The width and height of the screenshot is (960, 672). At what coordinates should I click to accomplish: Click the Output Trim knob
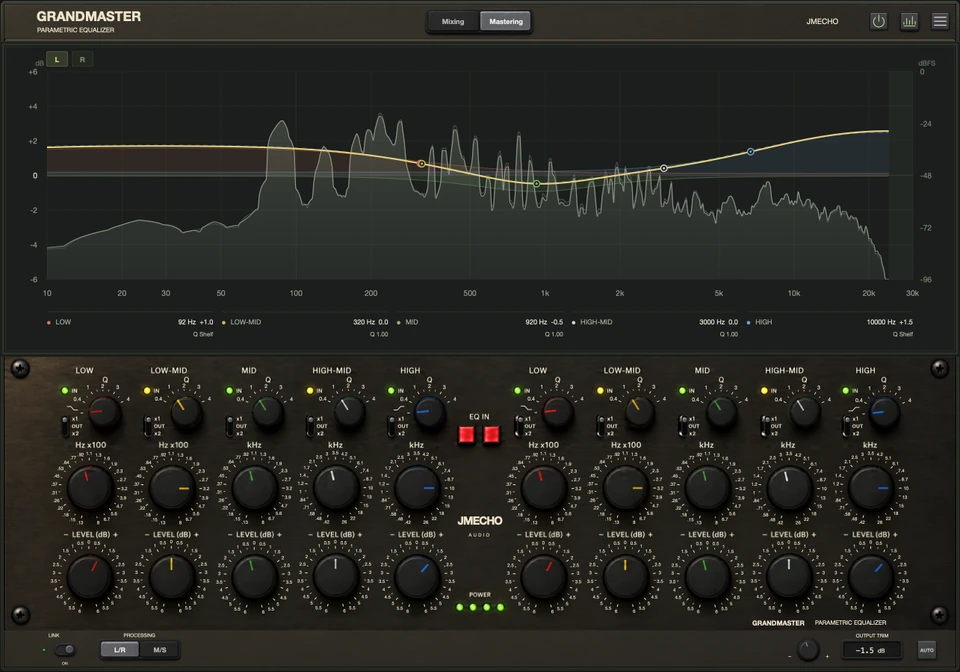point(808,650)
